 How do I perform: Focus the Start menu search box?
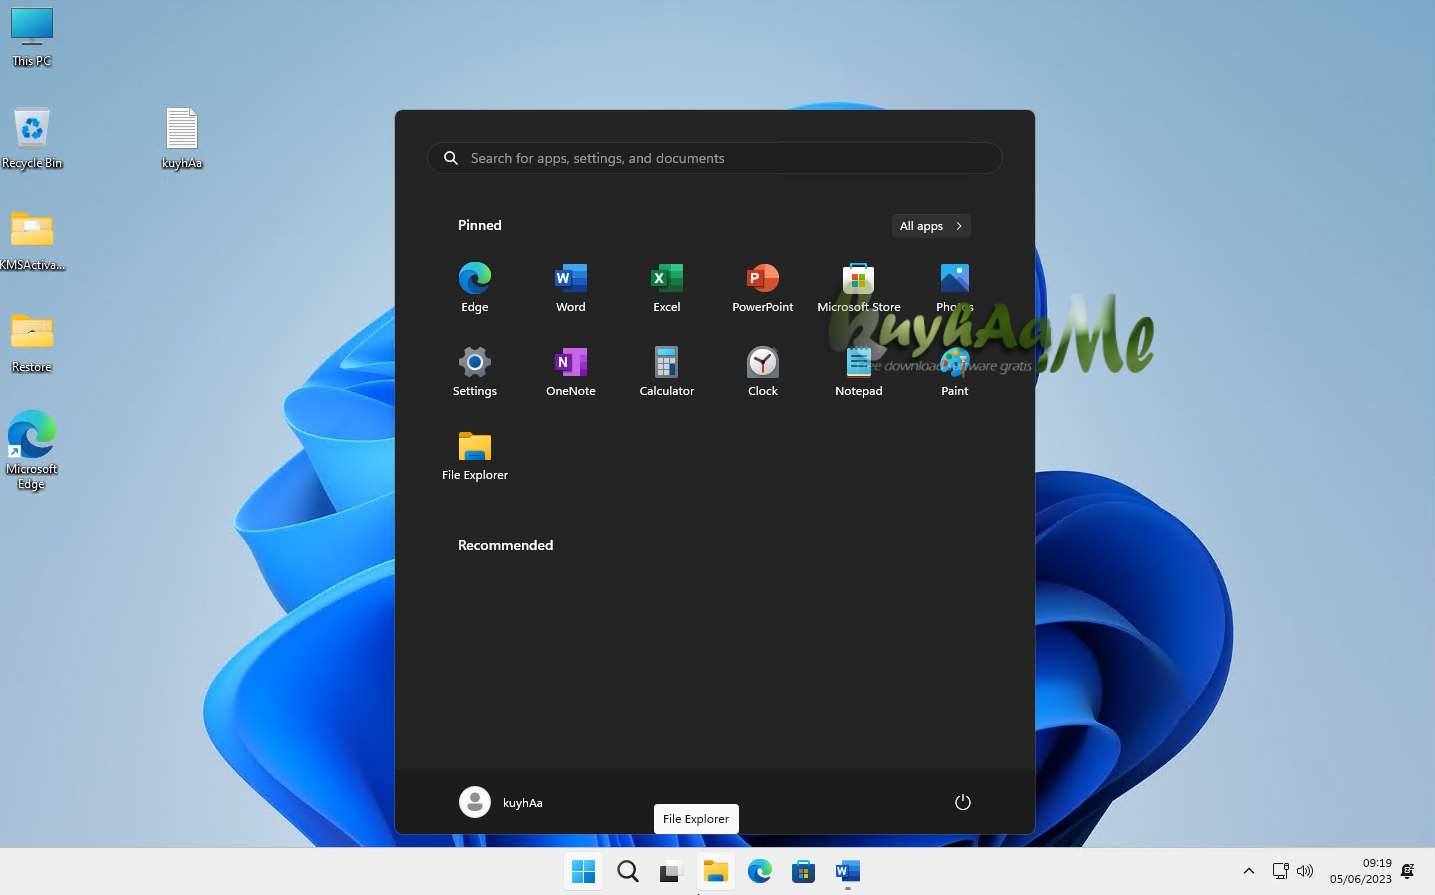pyautogui.click(x=715, y=158)
